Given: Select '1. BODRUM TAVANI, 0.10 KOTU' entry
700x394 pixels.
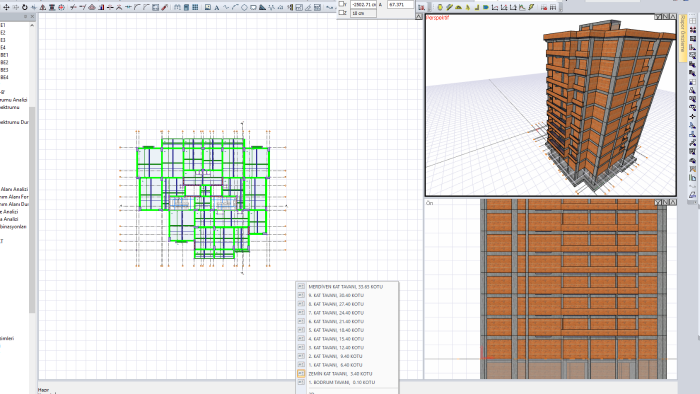Looking at the screenshot, I should pyautogui.click(x=342, y=382).
